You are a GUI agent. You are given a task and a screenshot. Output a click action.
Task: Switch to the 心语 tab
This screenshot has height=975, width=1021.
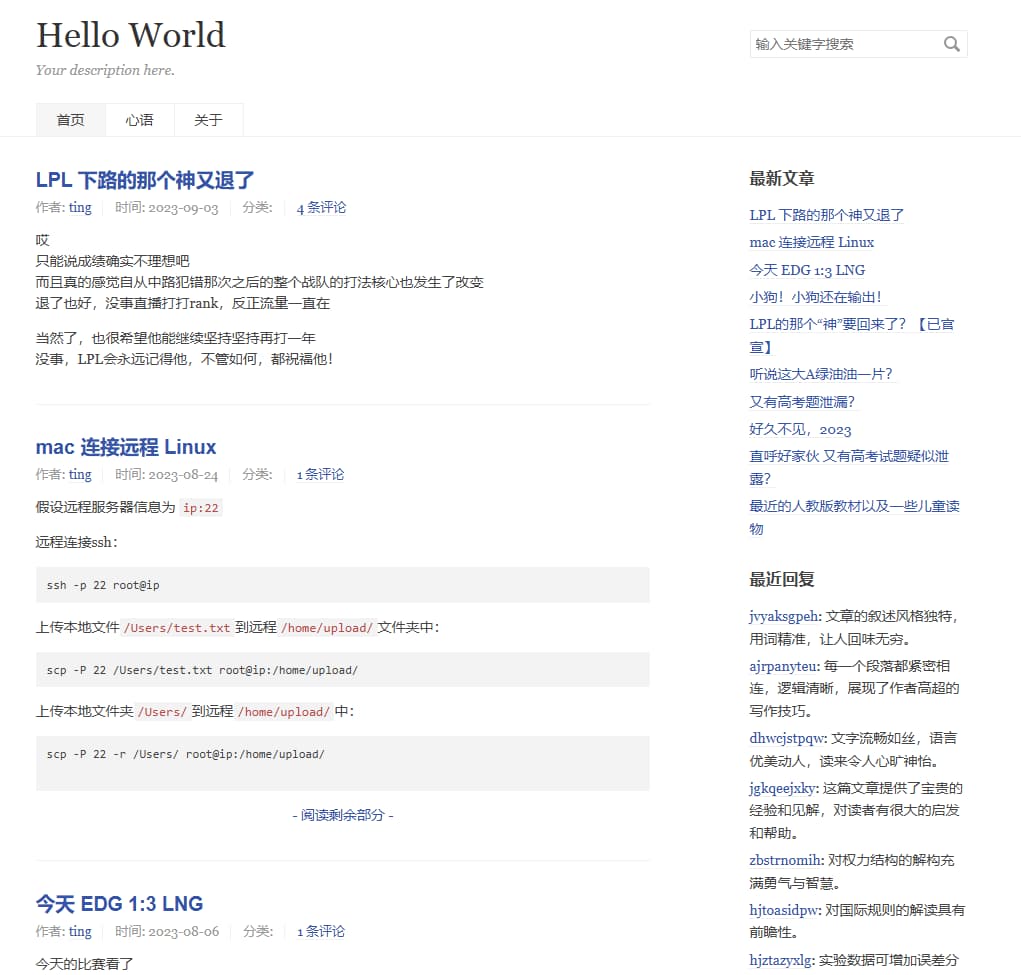pyautogui.click(x=140, y=119)
